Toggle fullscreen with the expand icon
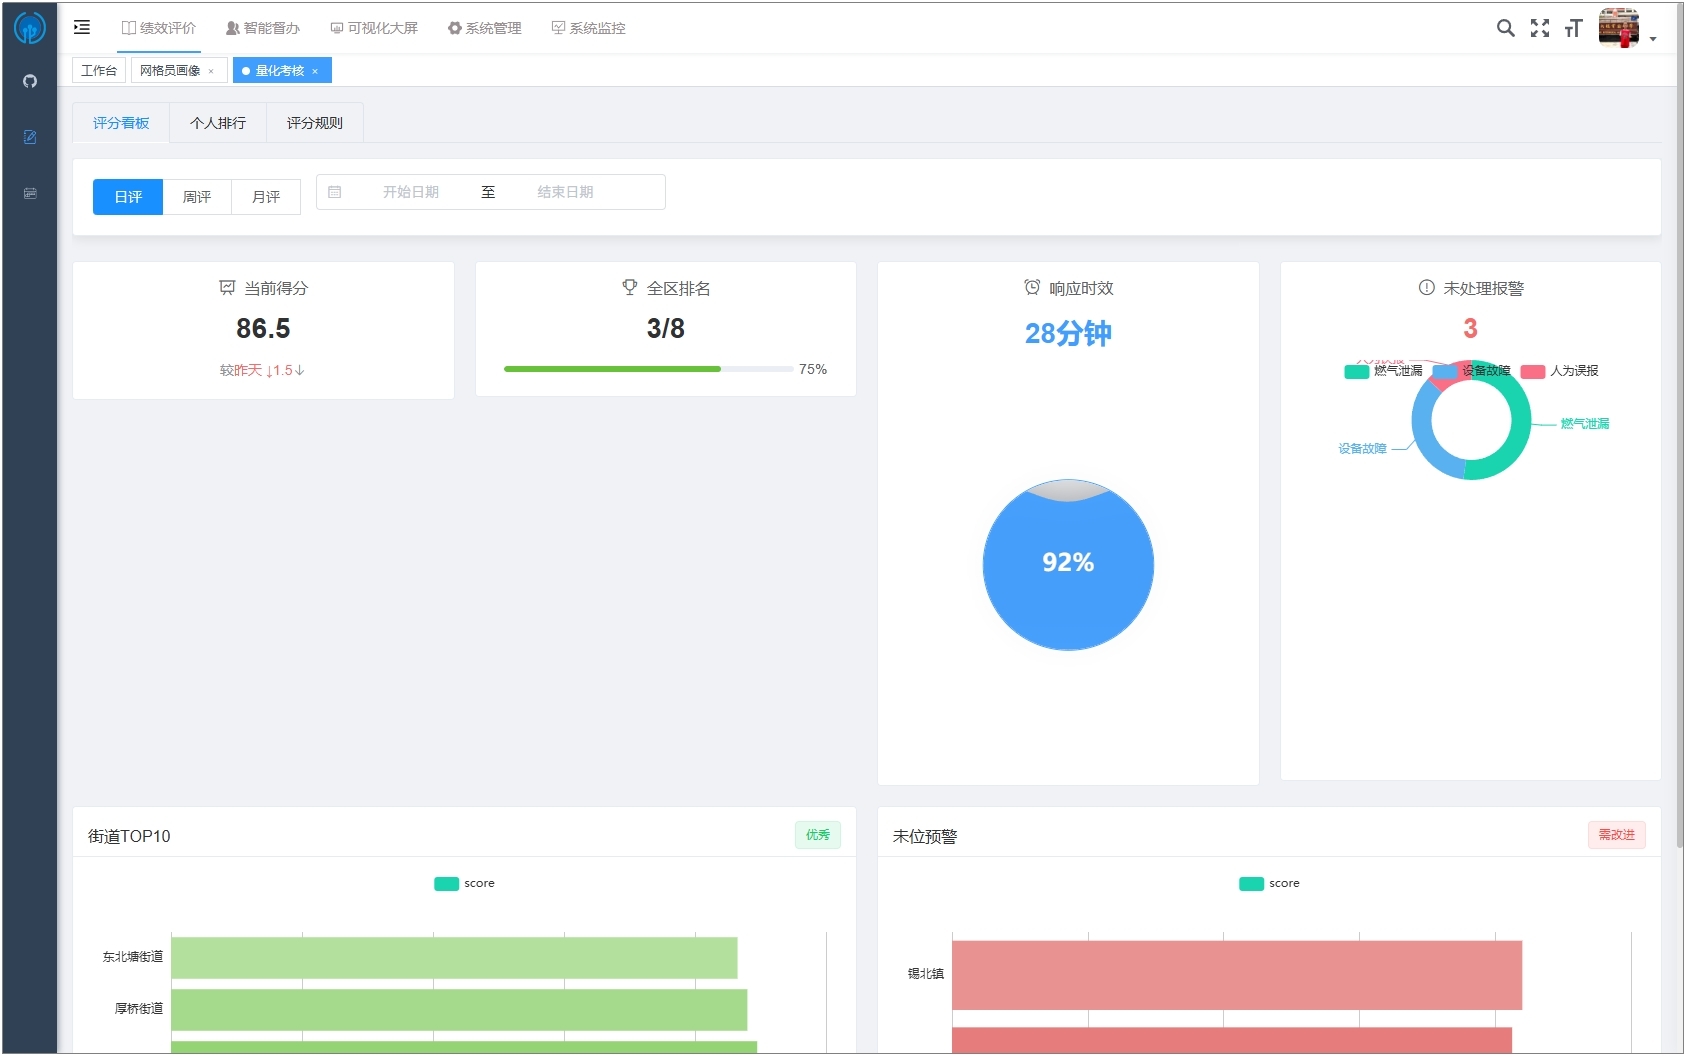This screenshot has width=1686, height=1058. (x=1540, y=28)
